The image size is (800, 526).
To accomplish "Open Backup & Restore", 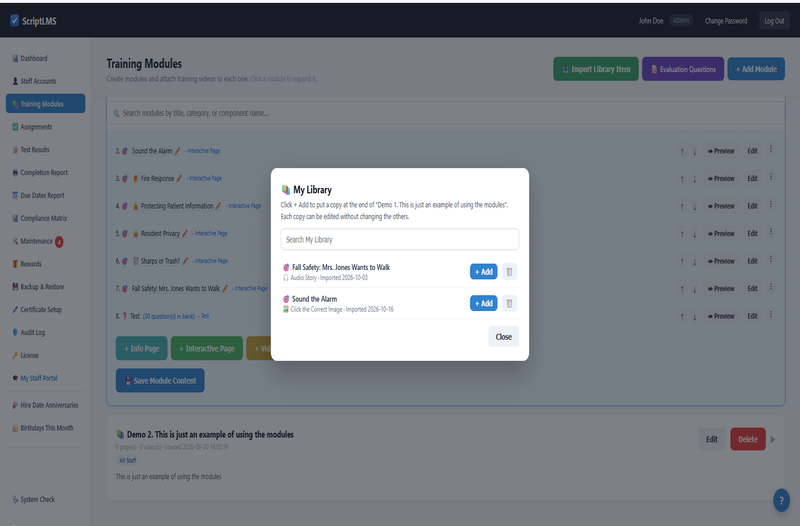I will [45, 287].
